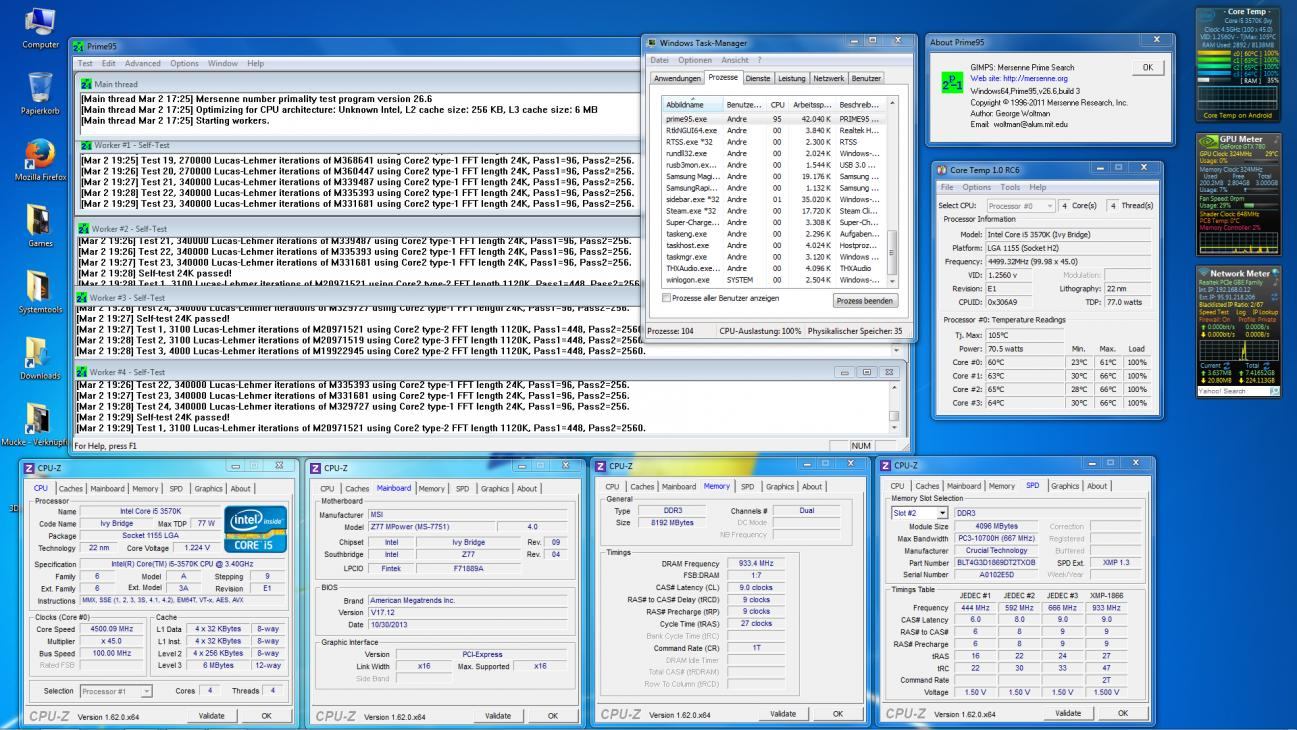
Task: Click the Worker #3 Self-Test window icon
Action: pyautogui.click(x=82, y=298)
